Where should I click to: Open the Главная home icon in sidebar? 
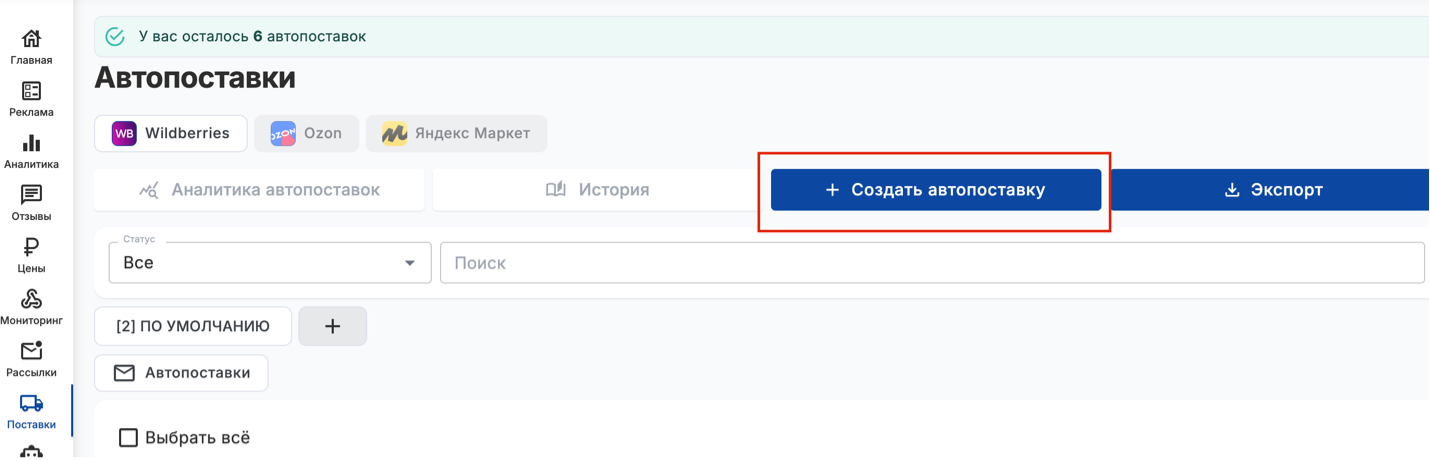point(32,40)
